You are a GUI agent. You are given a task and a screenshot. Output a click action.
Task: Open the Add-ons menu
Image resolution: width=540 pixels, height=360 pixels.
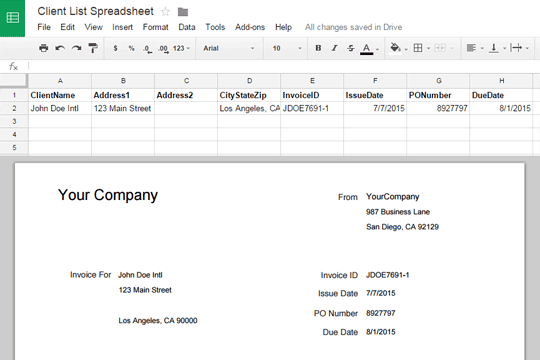pos(250,27)
